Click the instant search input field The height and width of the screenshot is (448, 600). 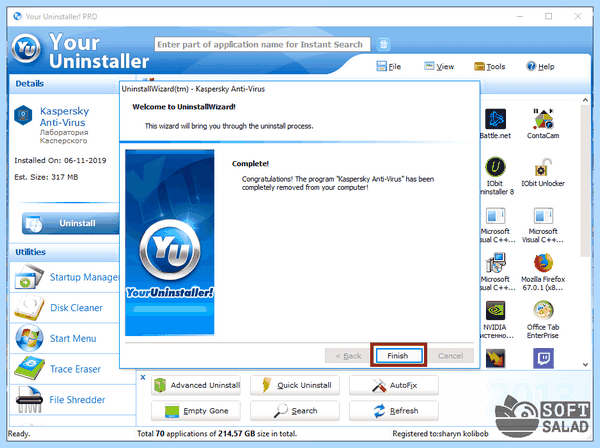[x=262, y=44]
